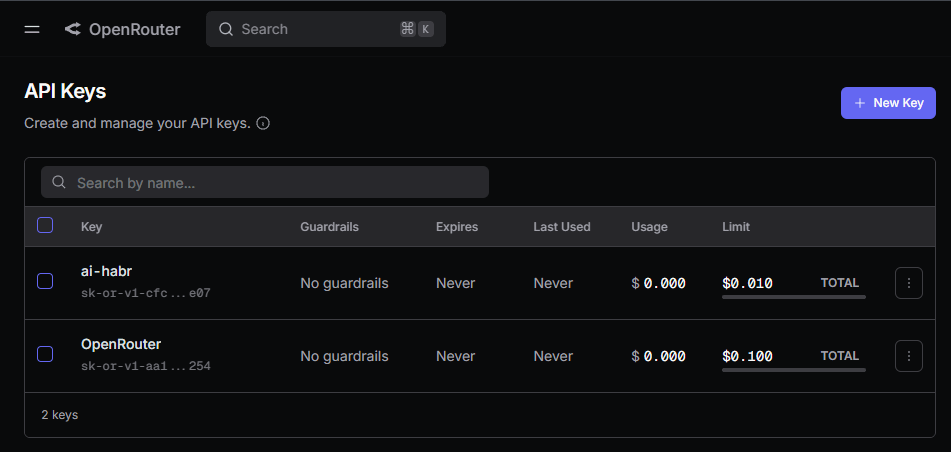Click the Usage column header
This screenshot has height=452, width=951.
click(649, 227)
